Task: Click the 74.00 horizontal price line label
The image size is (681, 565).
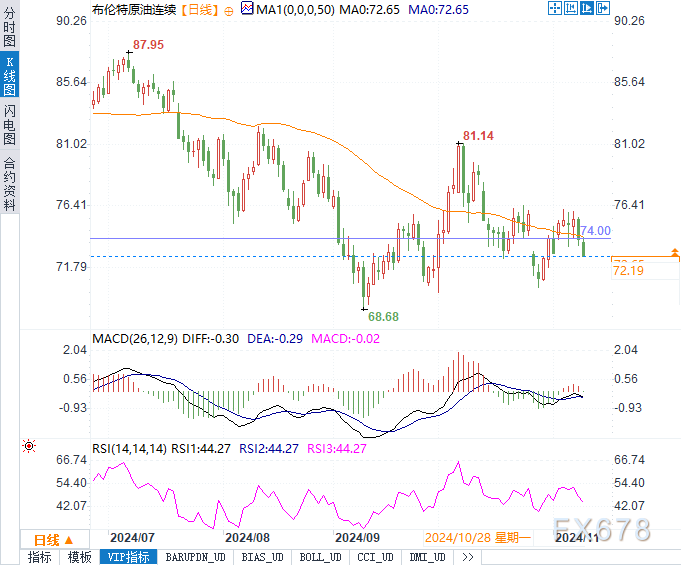Action: click(x=595, y=231)
